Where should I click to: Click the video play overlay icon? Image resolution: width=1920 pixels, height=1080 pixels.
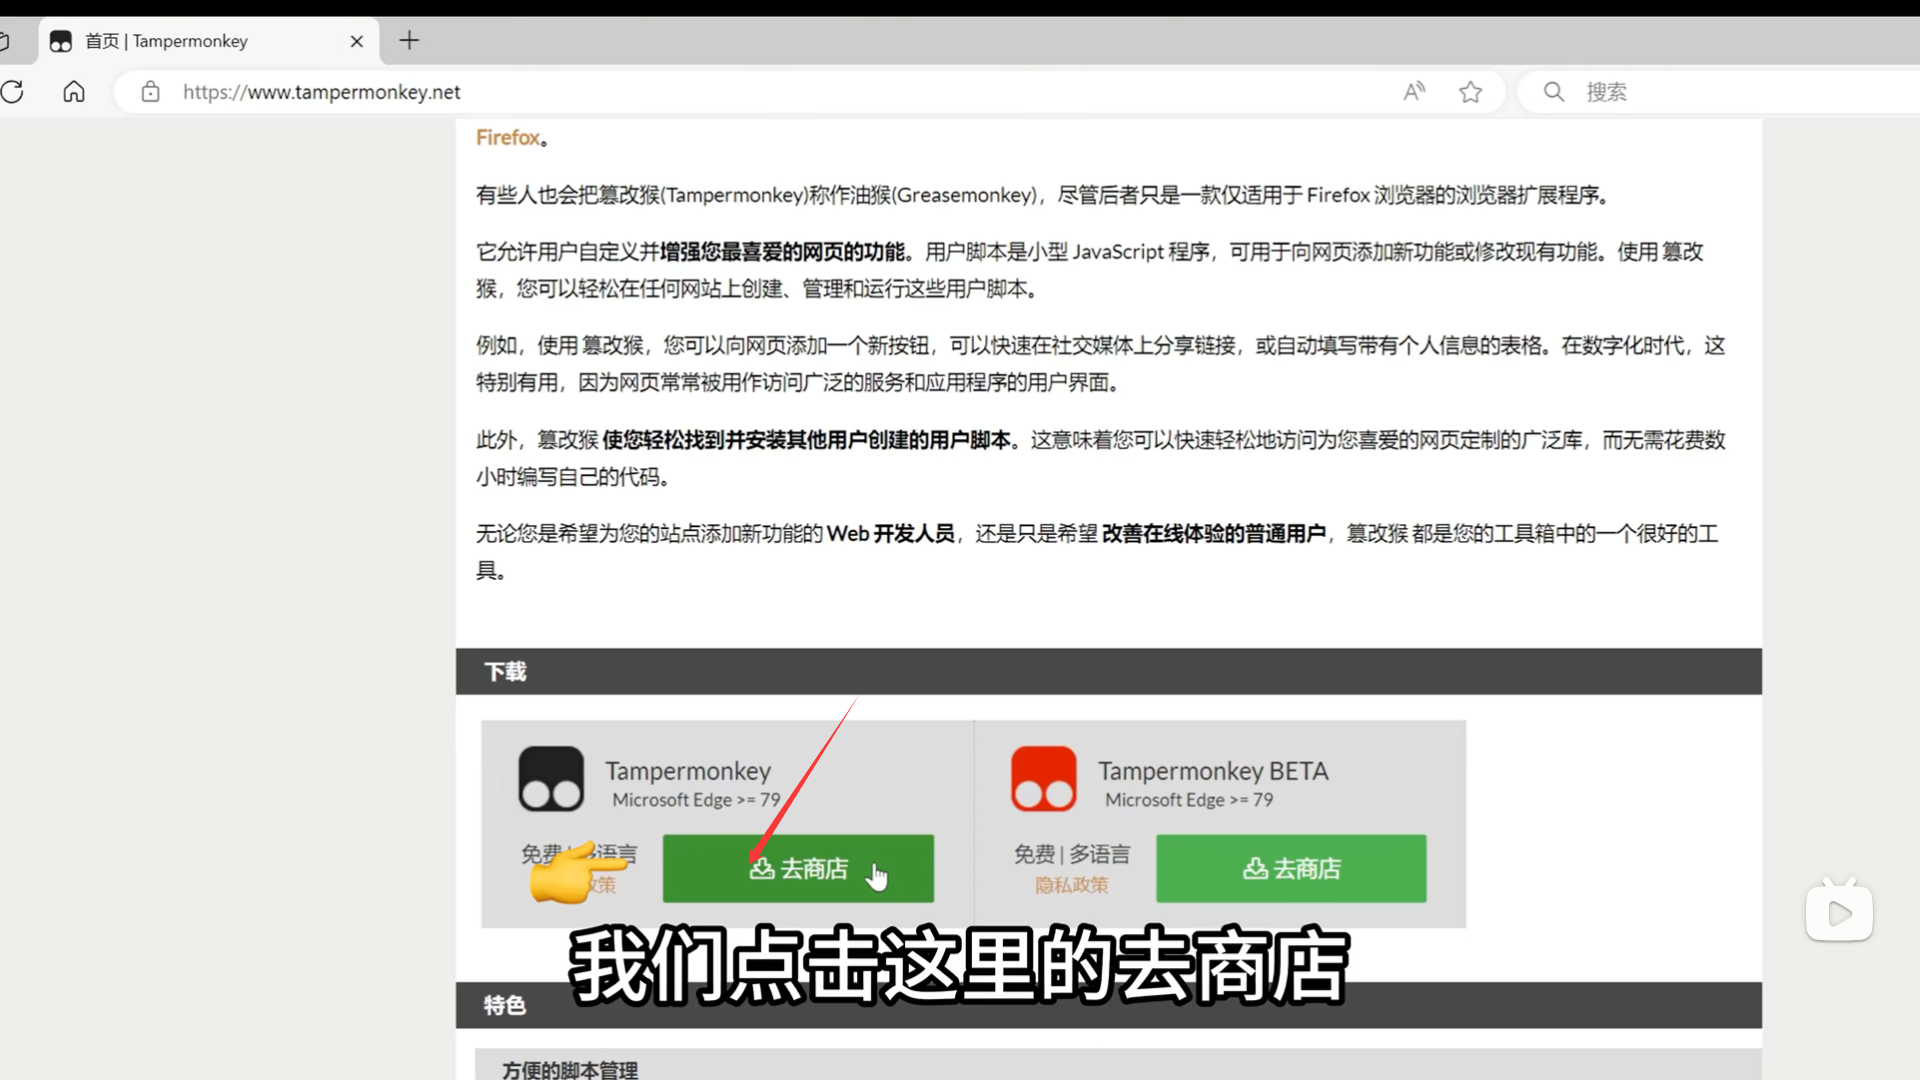tap(1839, 912)
